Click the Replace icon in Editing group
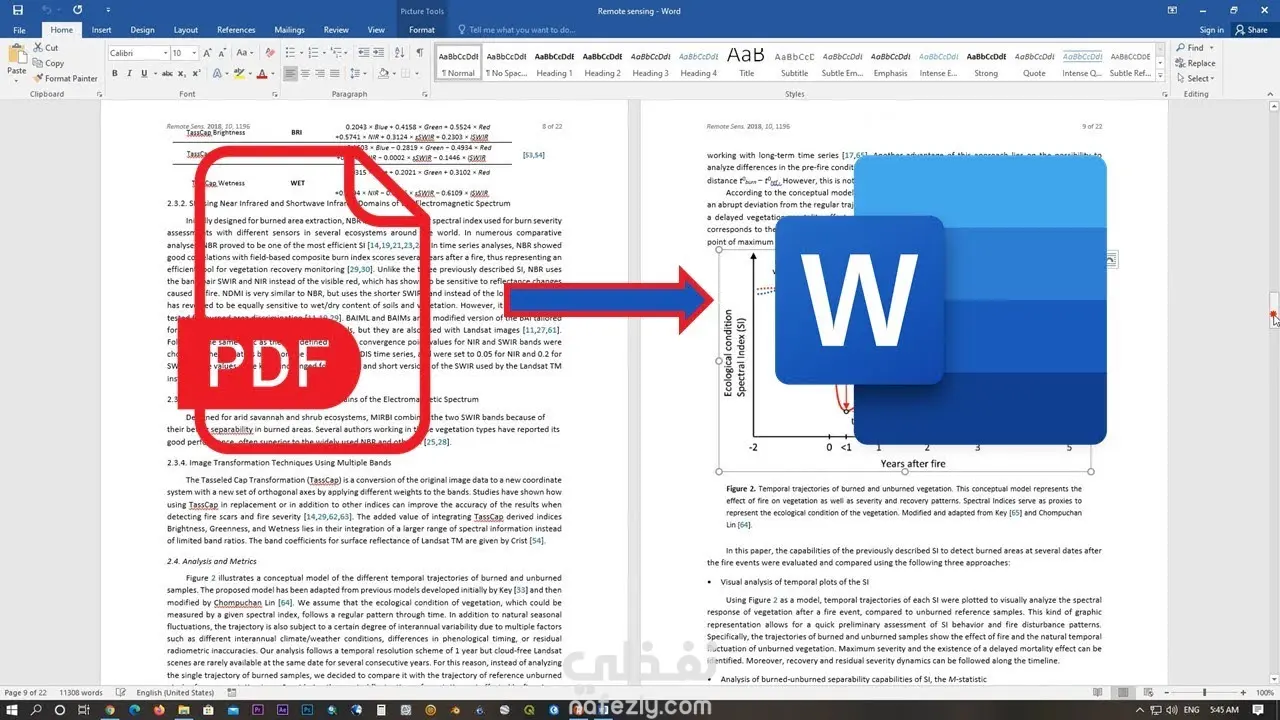The width and height of the screenshot is (1280, 720). click(x=1196, y=63)
